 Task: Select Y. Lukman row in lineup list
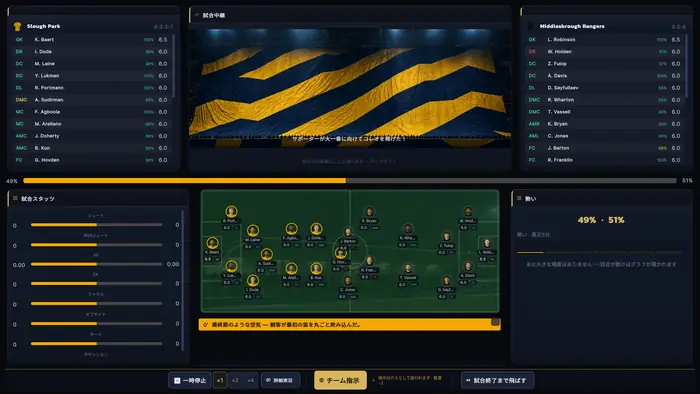point(92,75)
